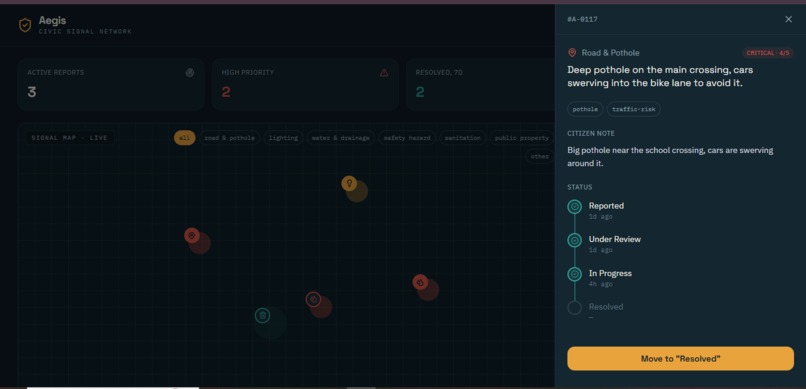This screenshot has height=389, width=806.
Task: Close the report detail panel
Action: (788, 19)
